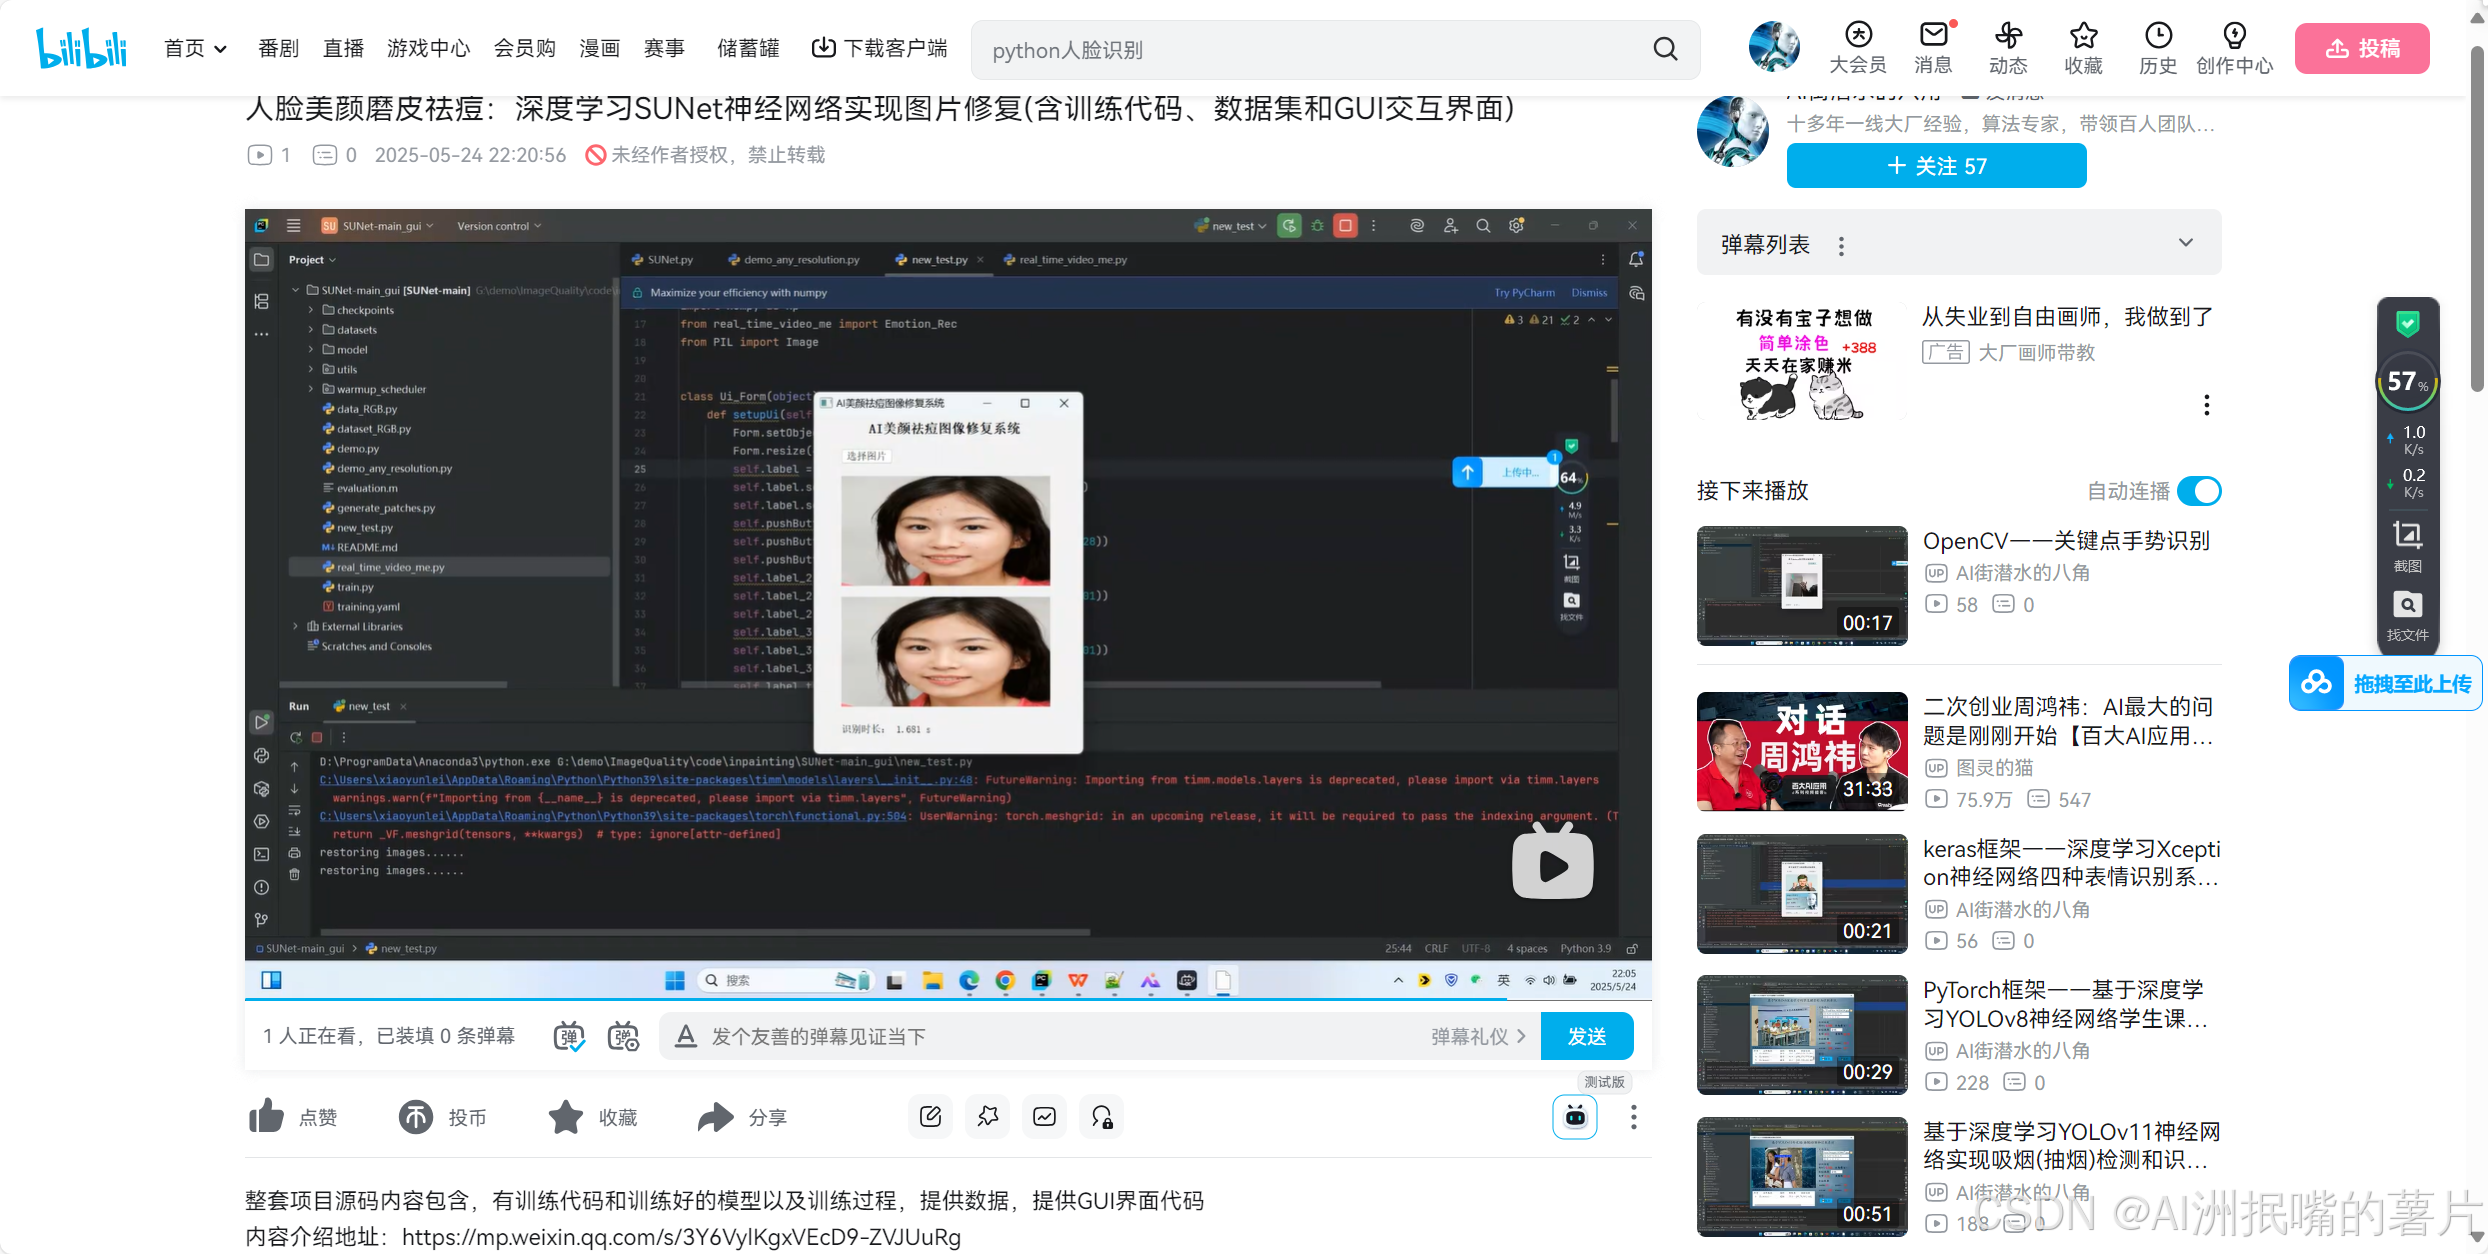
Task: Click the like (点赞) thumbs-up icon
Action: click(267, 1116)
